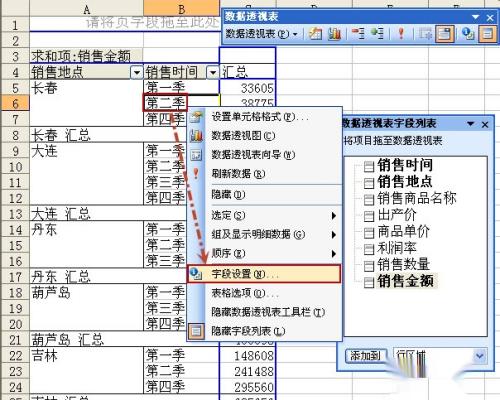Open the 销售地点 field filter dropdown
Screen dimensions: 500x400
136,72
